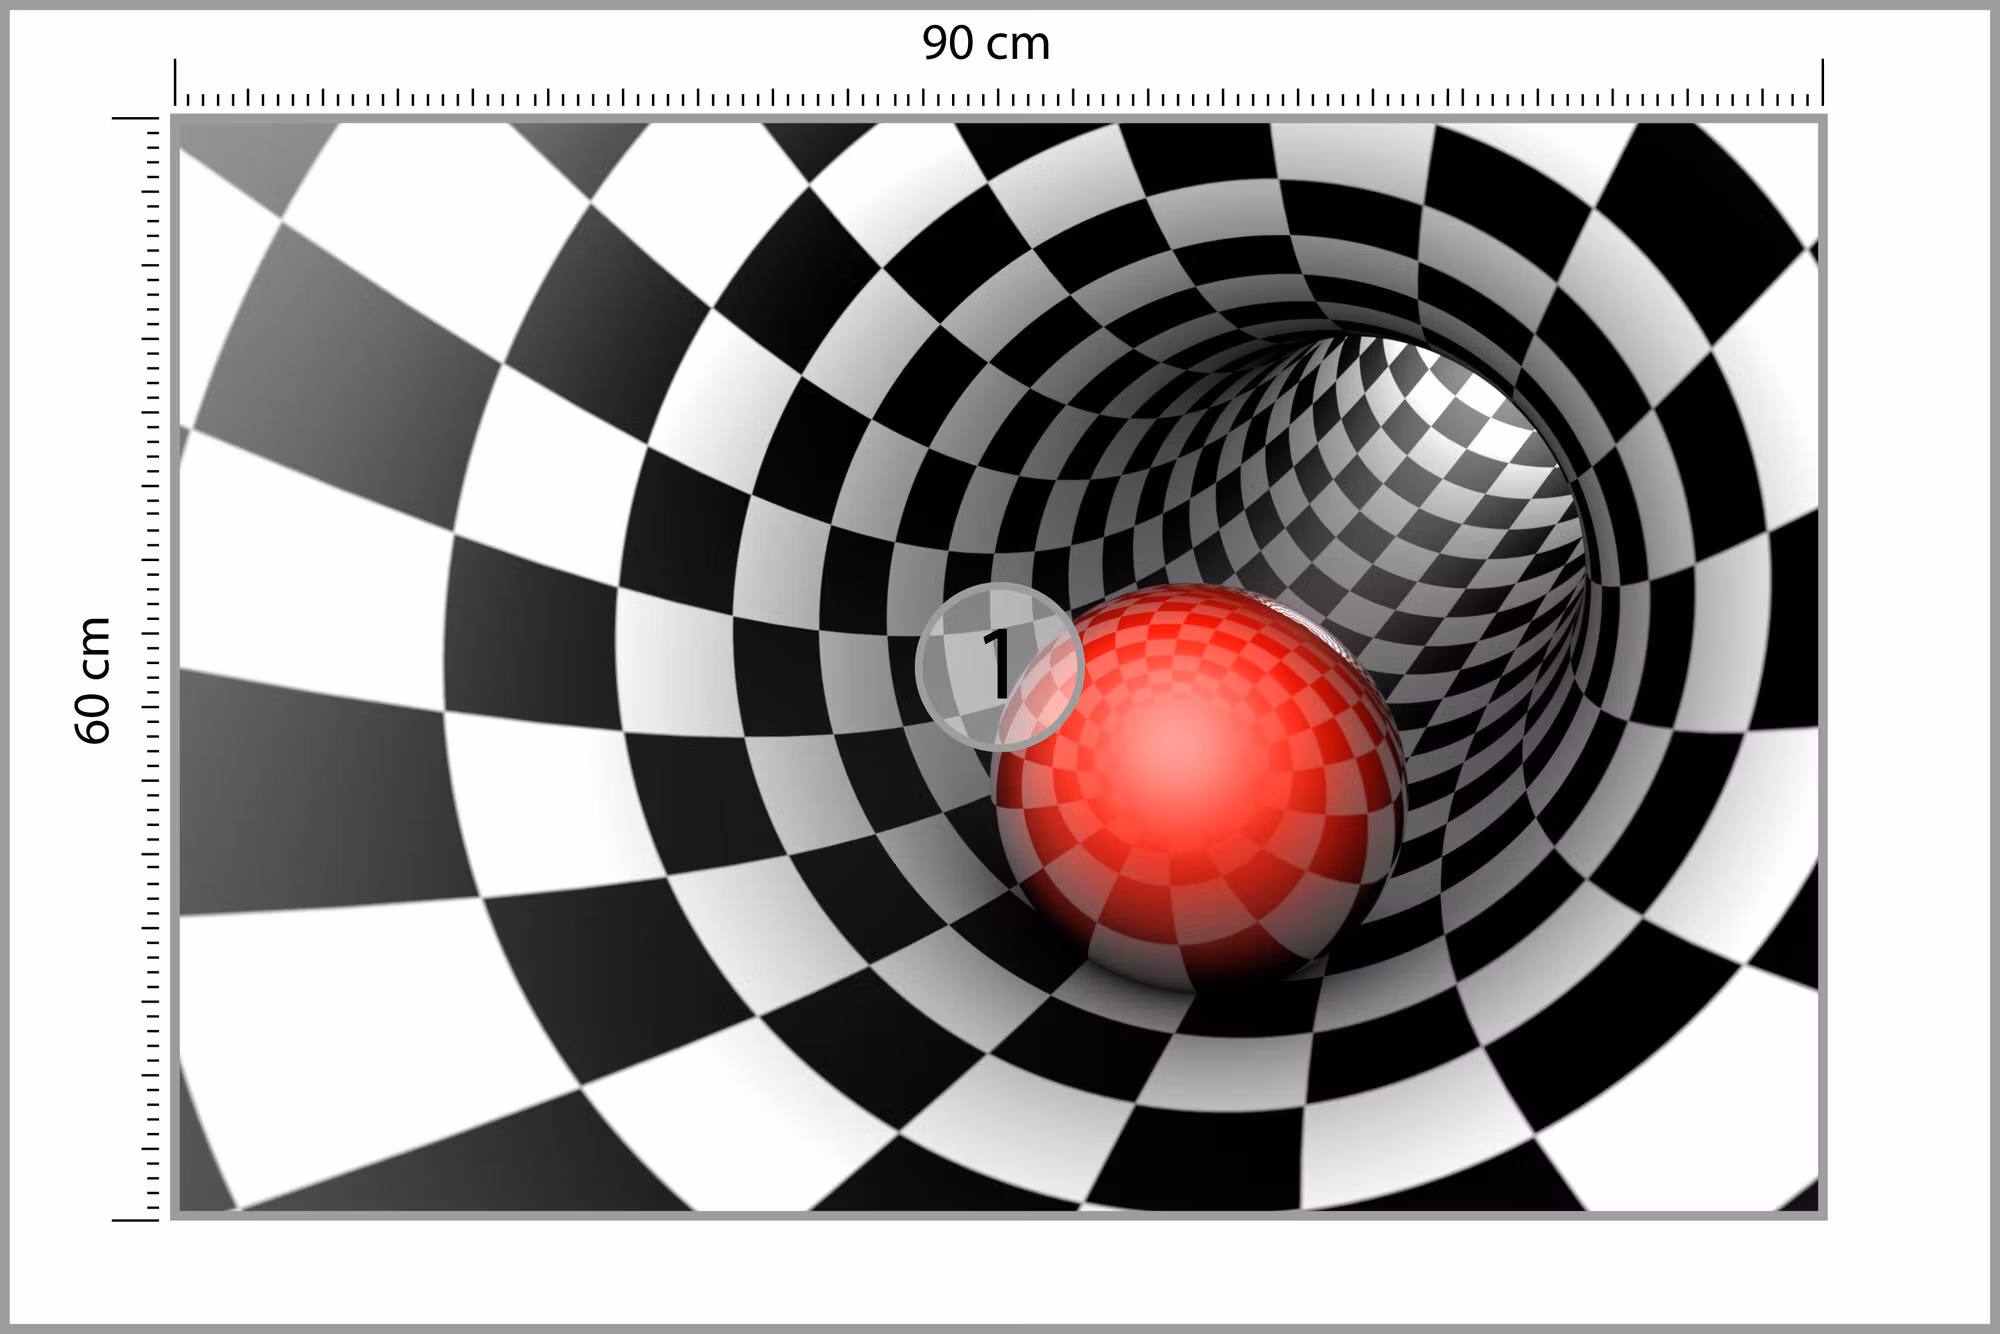Select the 60 cm height label

tap(93, 680)
